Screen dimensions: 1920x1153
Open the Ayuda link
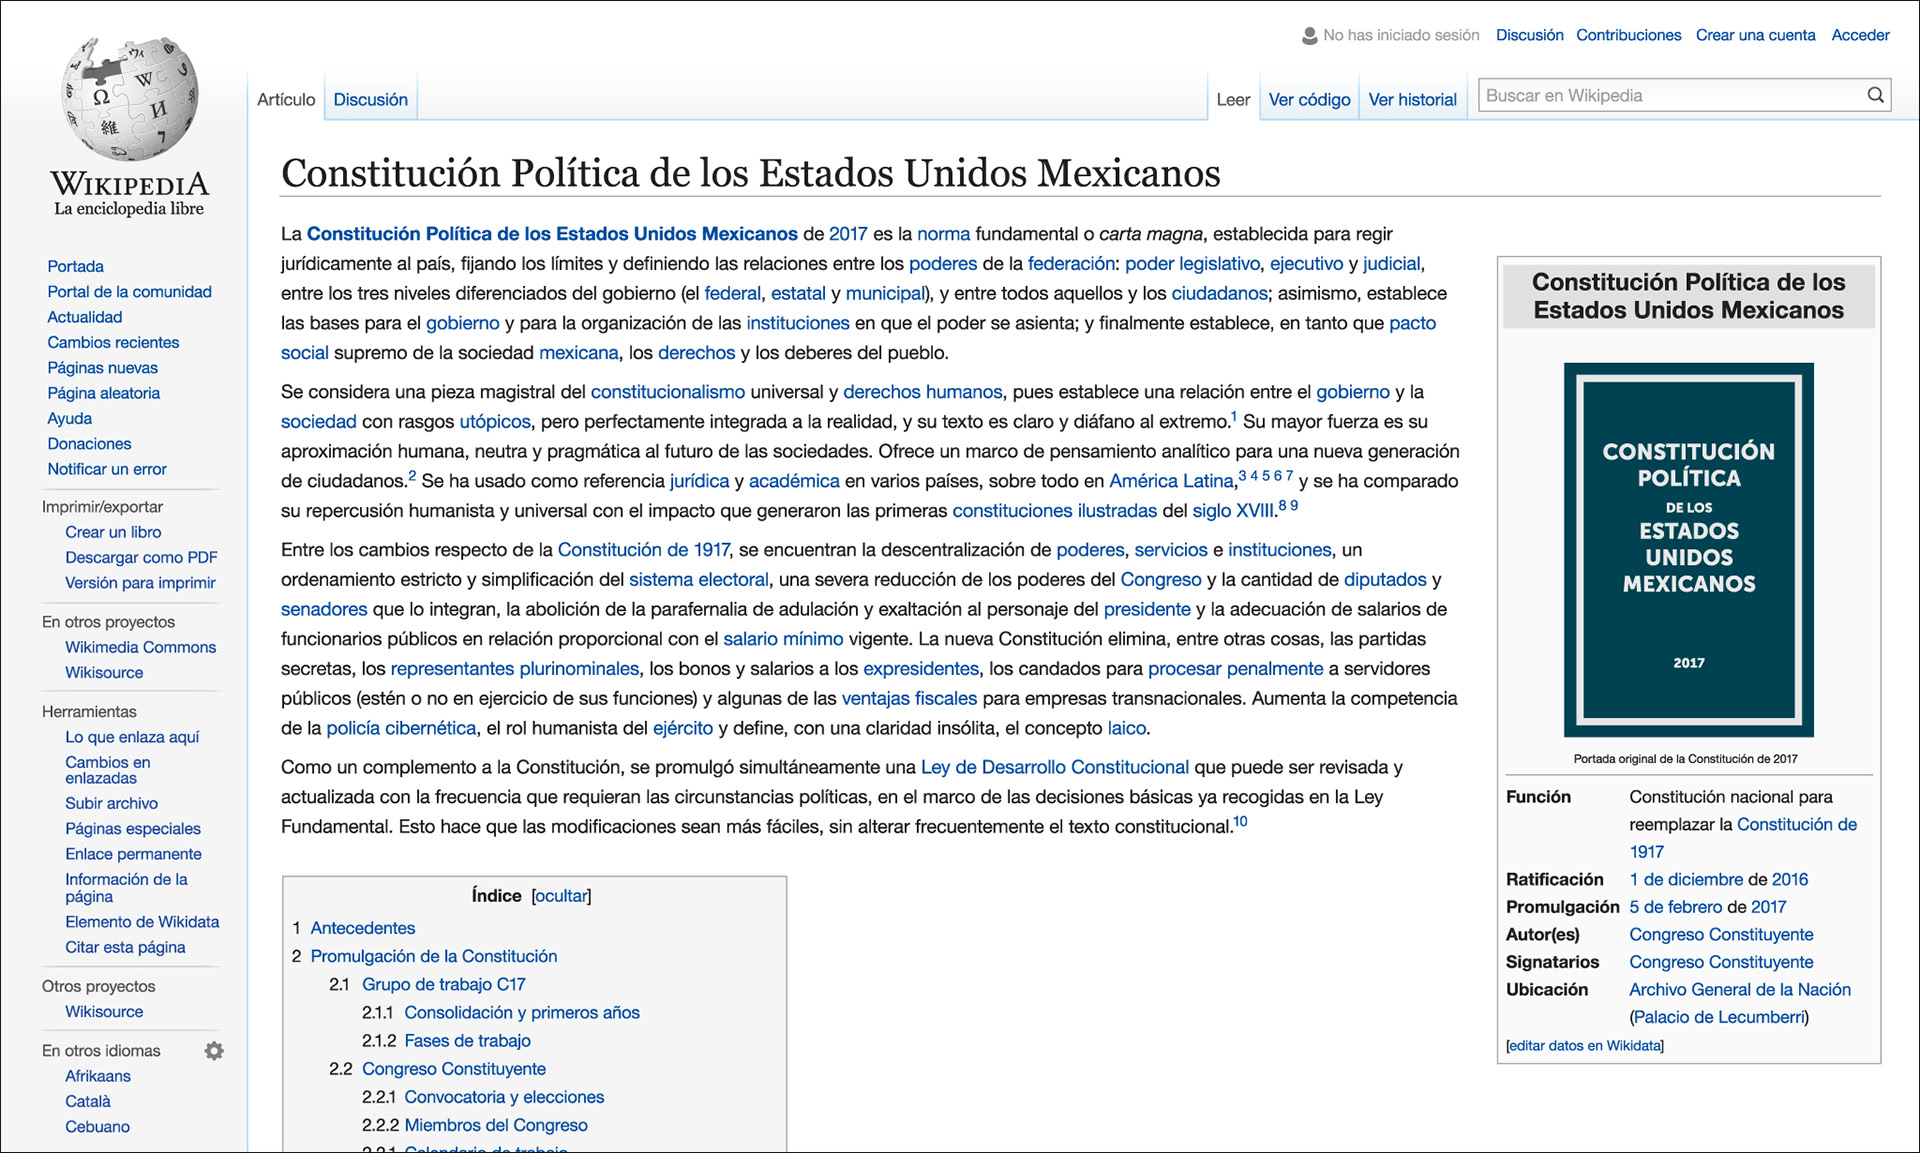tap(69, 418)
